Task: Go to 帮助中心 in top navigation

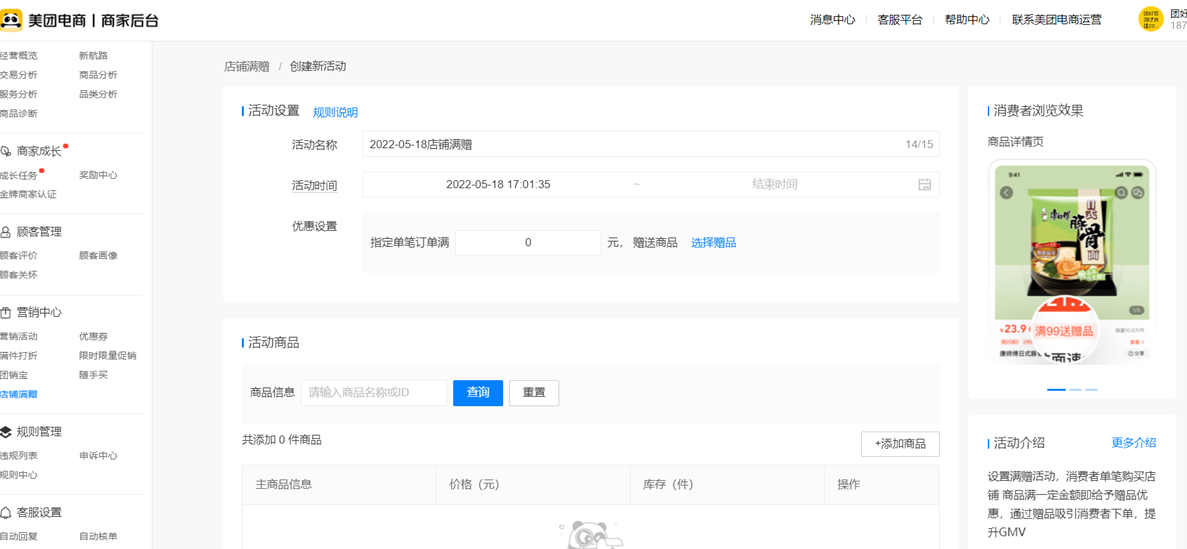Action: pos(967,20)
